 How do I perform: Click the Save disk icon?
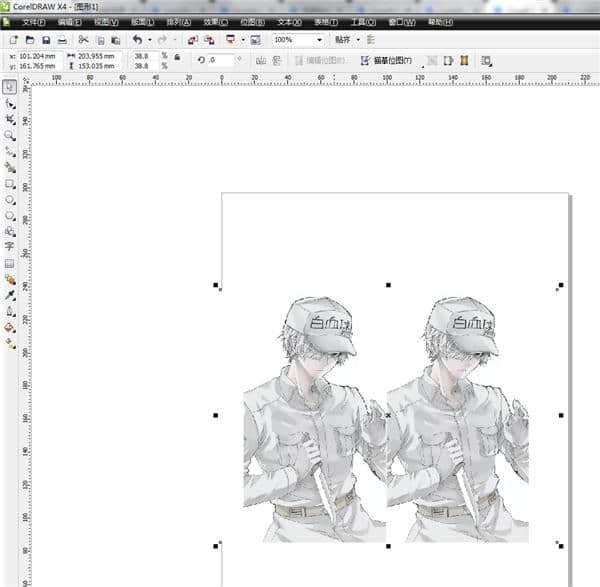(46, 40)
